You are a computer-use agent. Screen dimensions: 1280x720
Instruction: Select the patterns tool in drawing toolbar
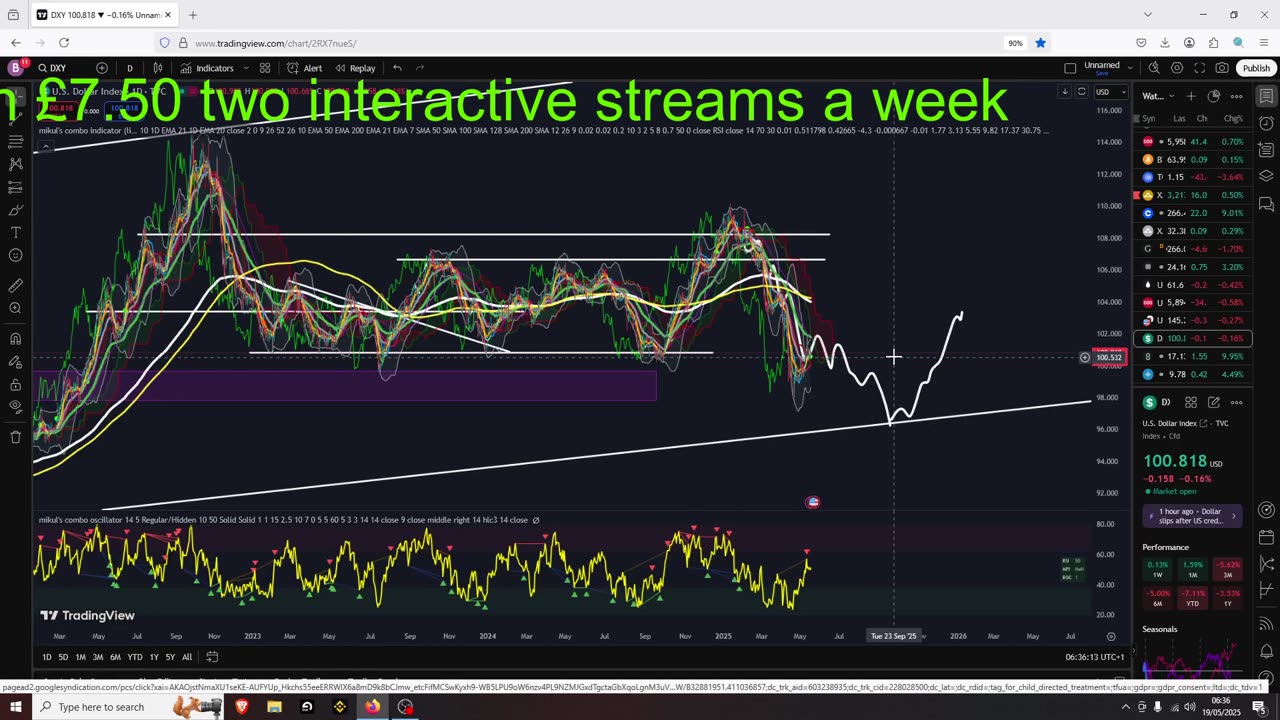click(15, 163)
